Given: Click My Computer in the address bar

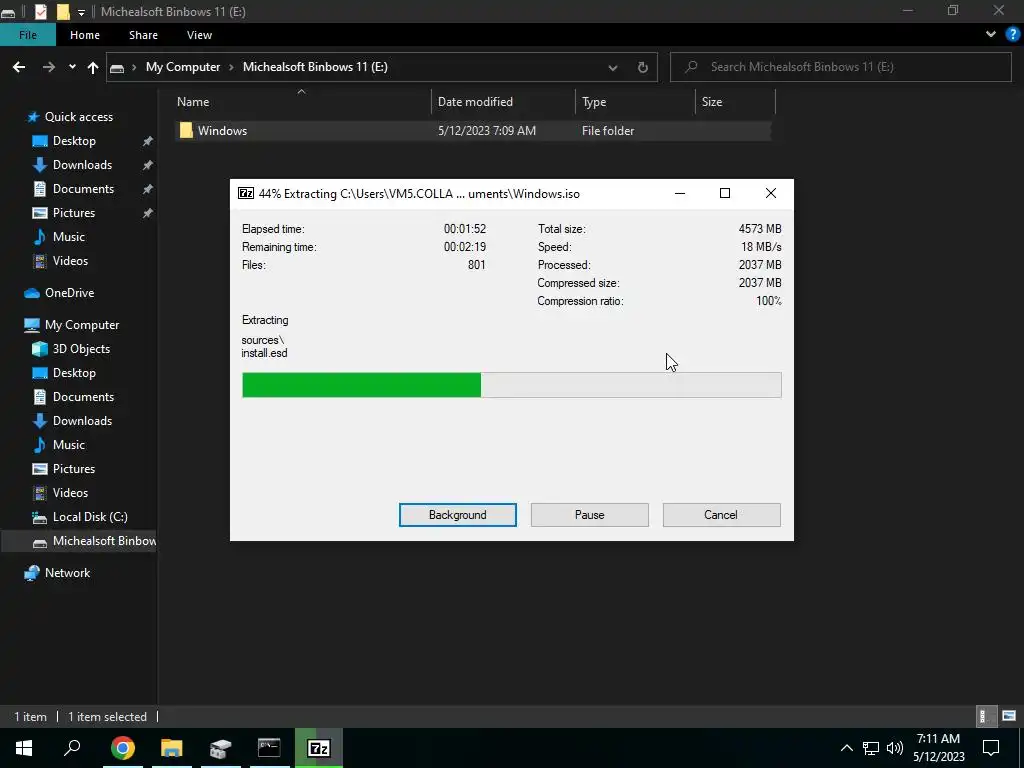Looking at the screenshot, I should pos(183,67).
